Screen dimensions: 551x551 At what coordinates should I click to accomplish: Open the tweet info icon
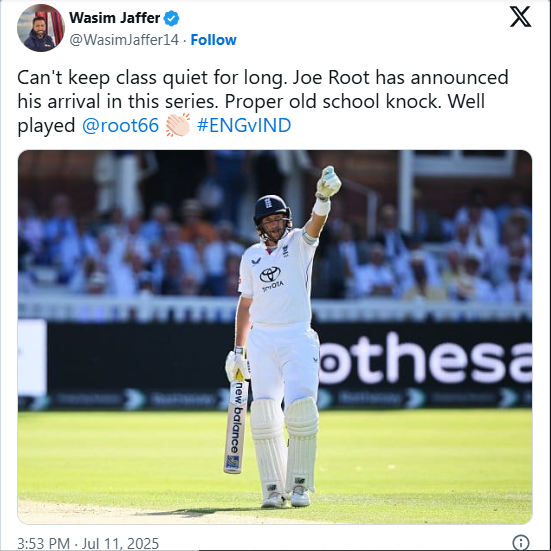(x=521, y=542)
